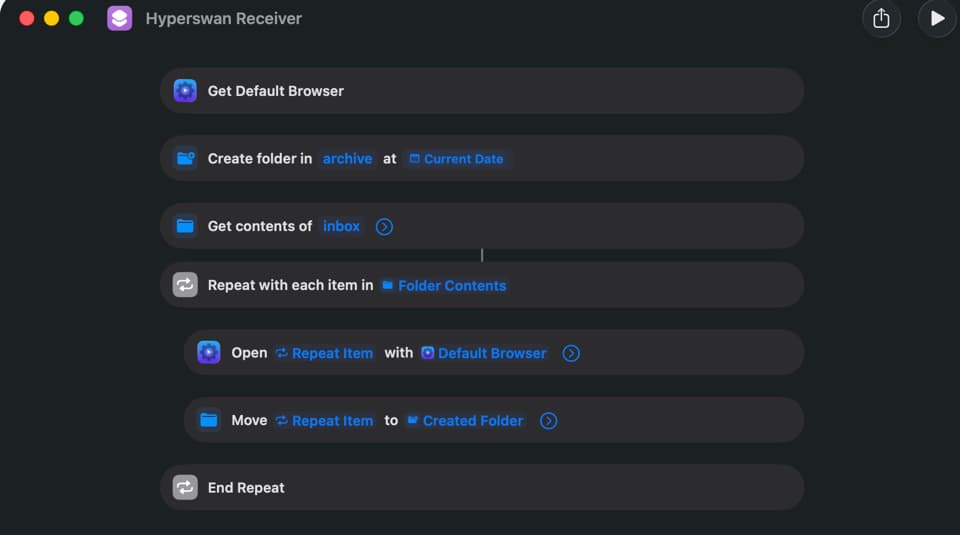This screenshot has height=535, width=960.
Task: Click the End Repeat loop icon
Action: coord(185,487)
